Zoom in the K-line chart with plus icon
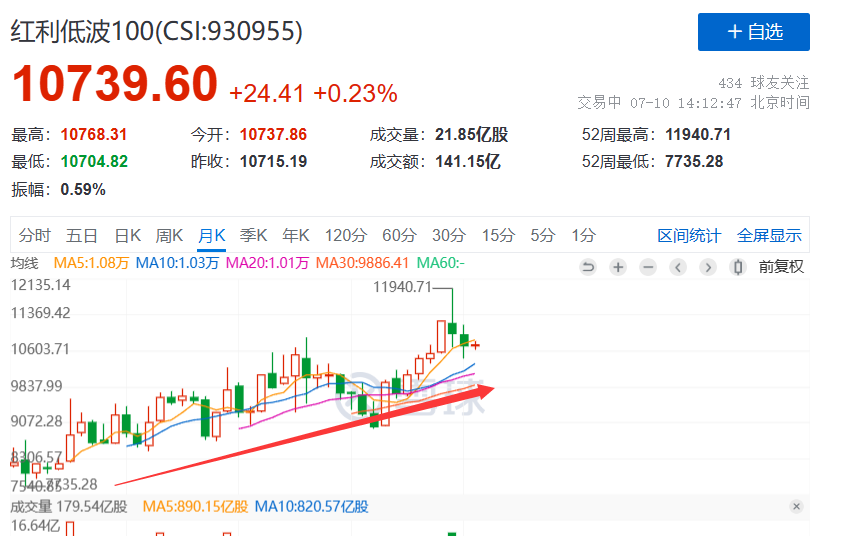The width and height of the screenshot is (858, 536). tap(618, 267)
